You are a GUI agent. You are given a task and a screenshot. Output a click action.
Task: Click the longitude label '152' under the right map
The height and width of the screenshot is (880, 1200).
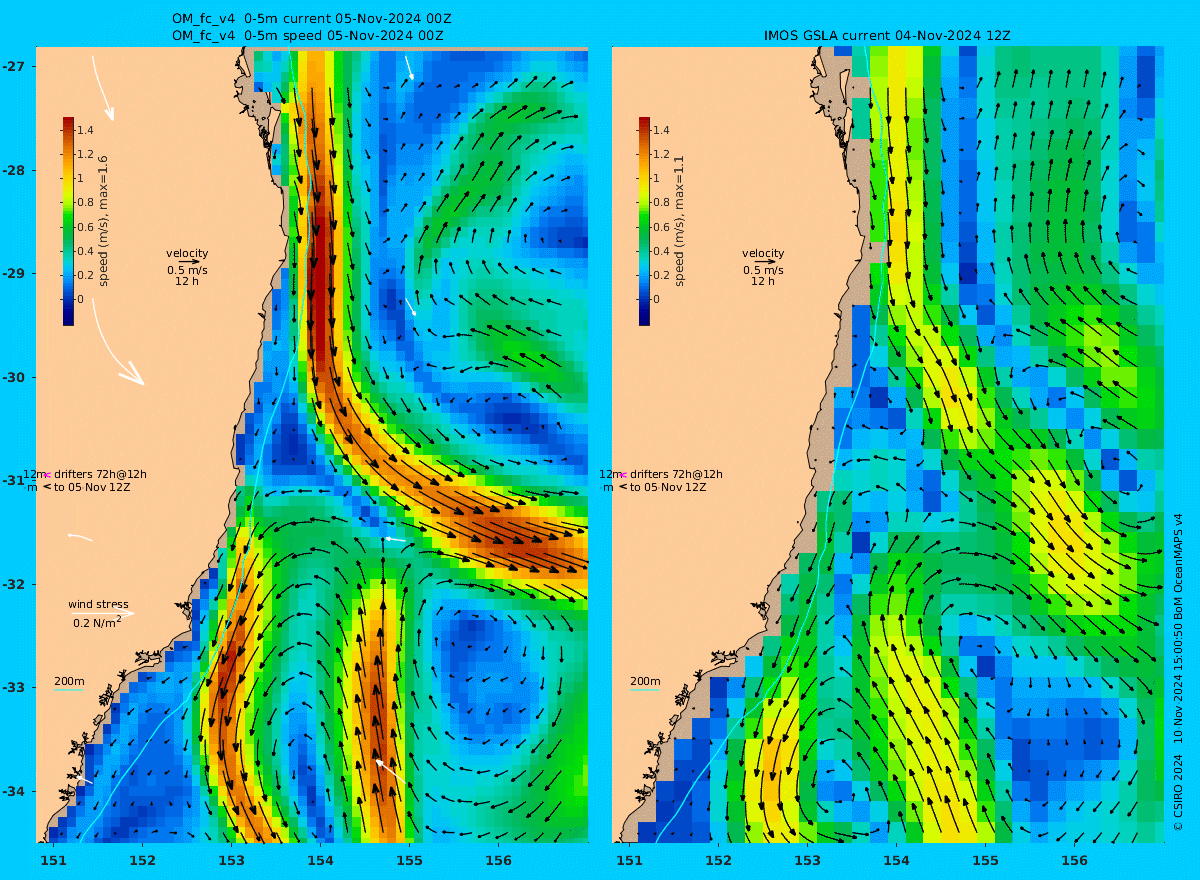click(718, 860)
